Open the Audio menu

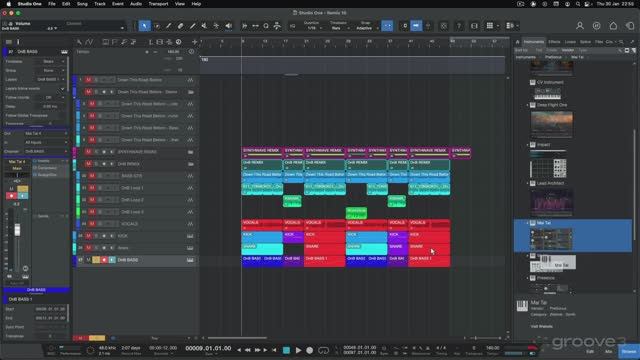coord(136,4)
